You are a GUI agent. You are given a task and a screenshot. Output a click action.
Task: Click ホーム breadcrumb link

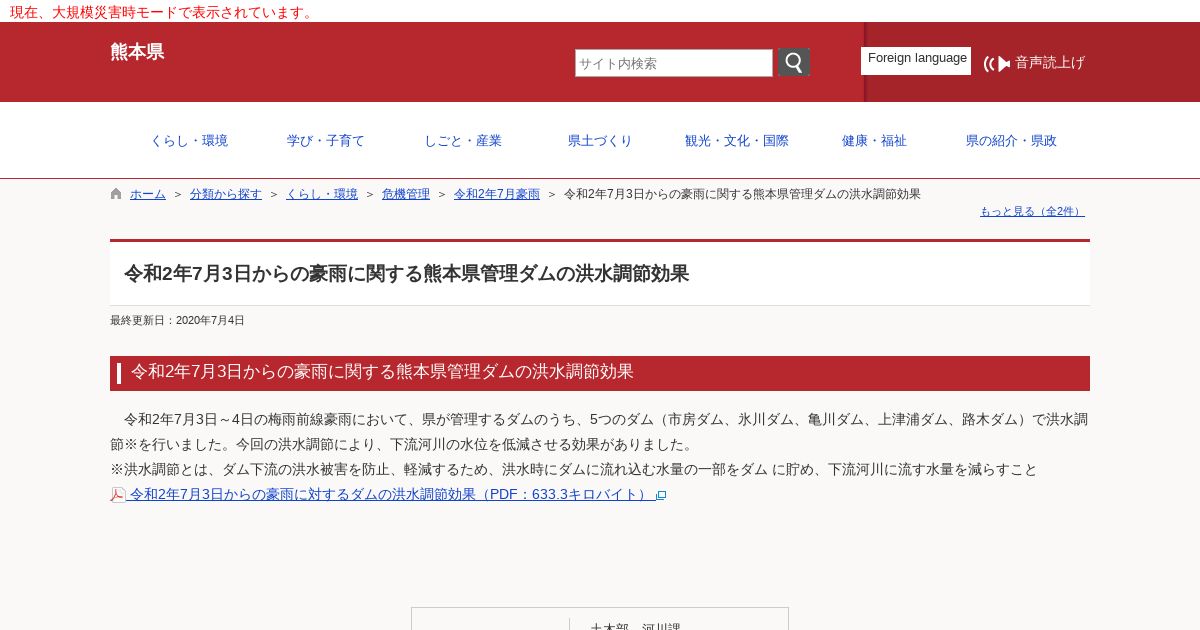click(x=148, y=194)
